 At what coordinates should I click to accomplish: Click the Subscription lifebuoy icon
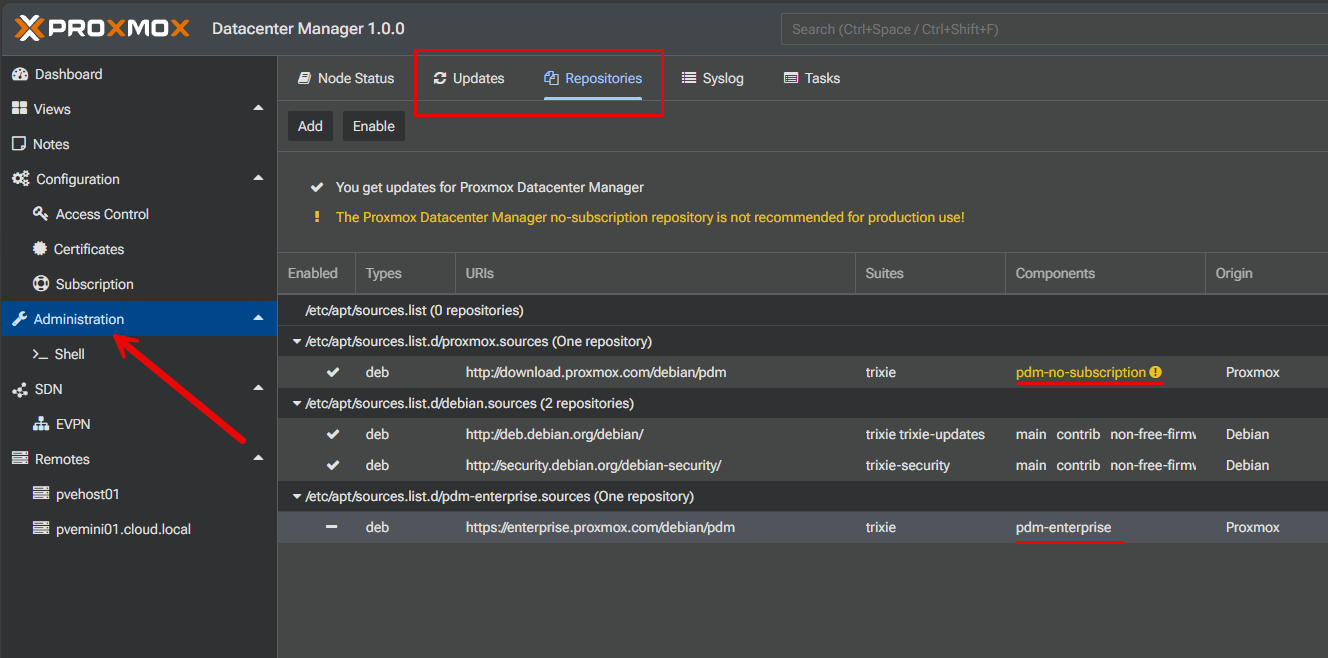[40, 284]
